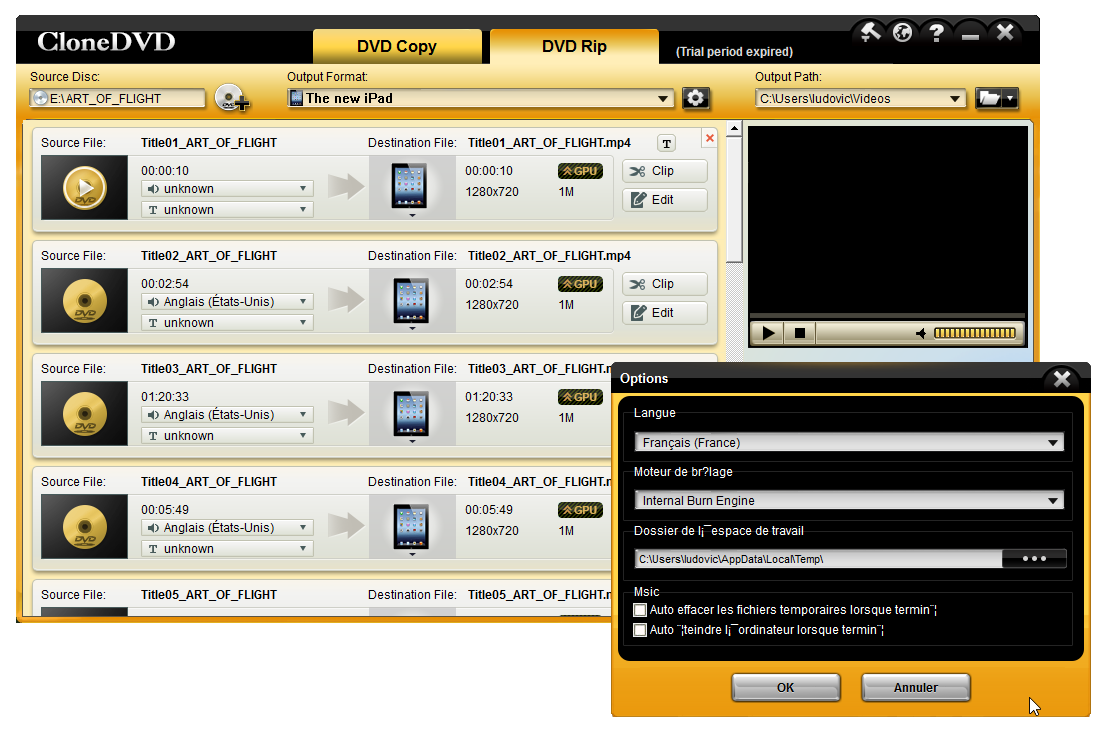This screenshot has width=1111, height=739.
Task: Open Title02 Anglais audio dropdown
Action: (x=227, y=302)
